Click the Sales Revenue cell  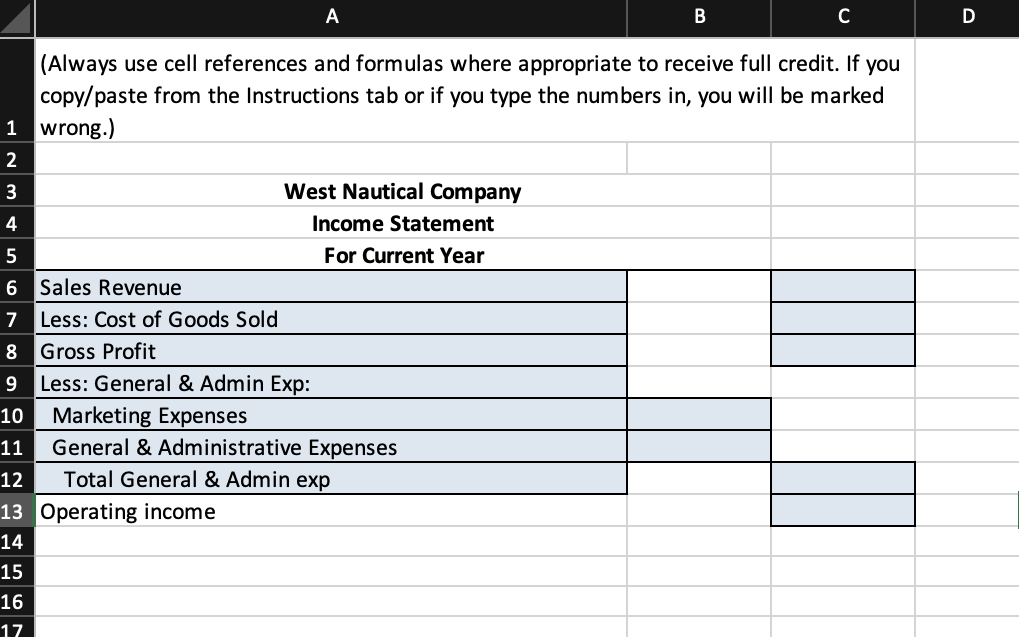pyautogui.click(x=330, y=287)
